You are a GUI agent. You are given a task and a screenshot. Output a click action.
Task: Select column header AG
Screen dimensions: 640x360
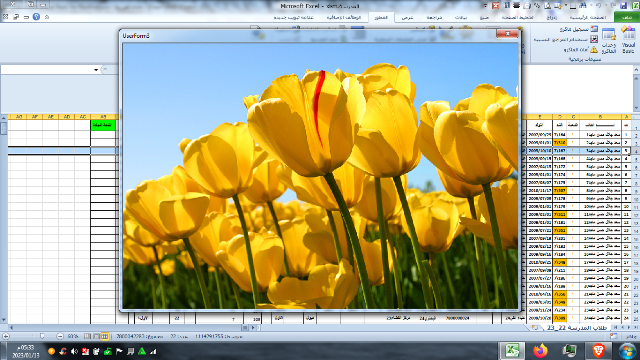click(18, 117)
